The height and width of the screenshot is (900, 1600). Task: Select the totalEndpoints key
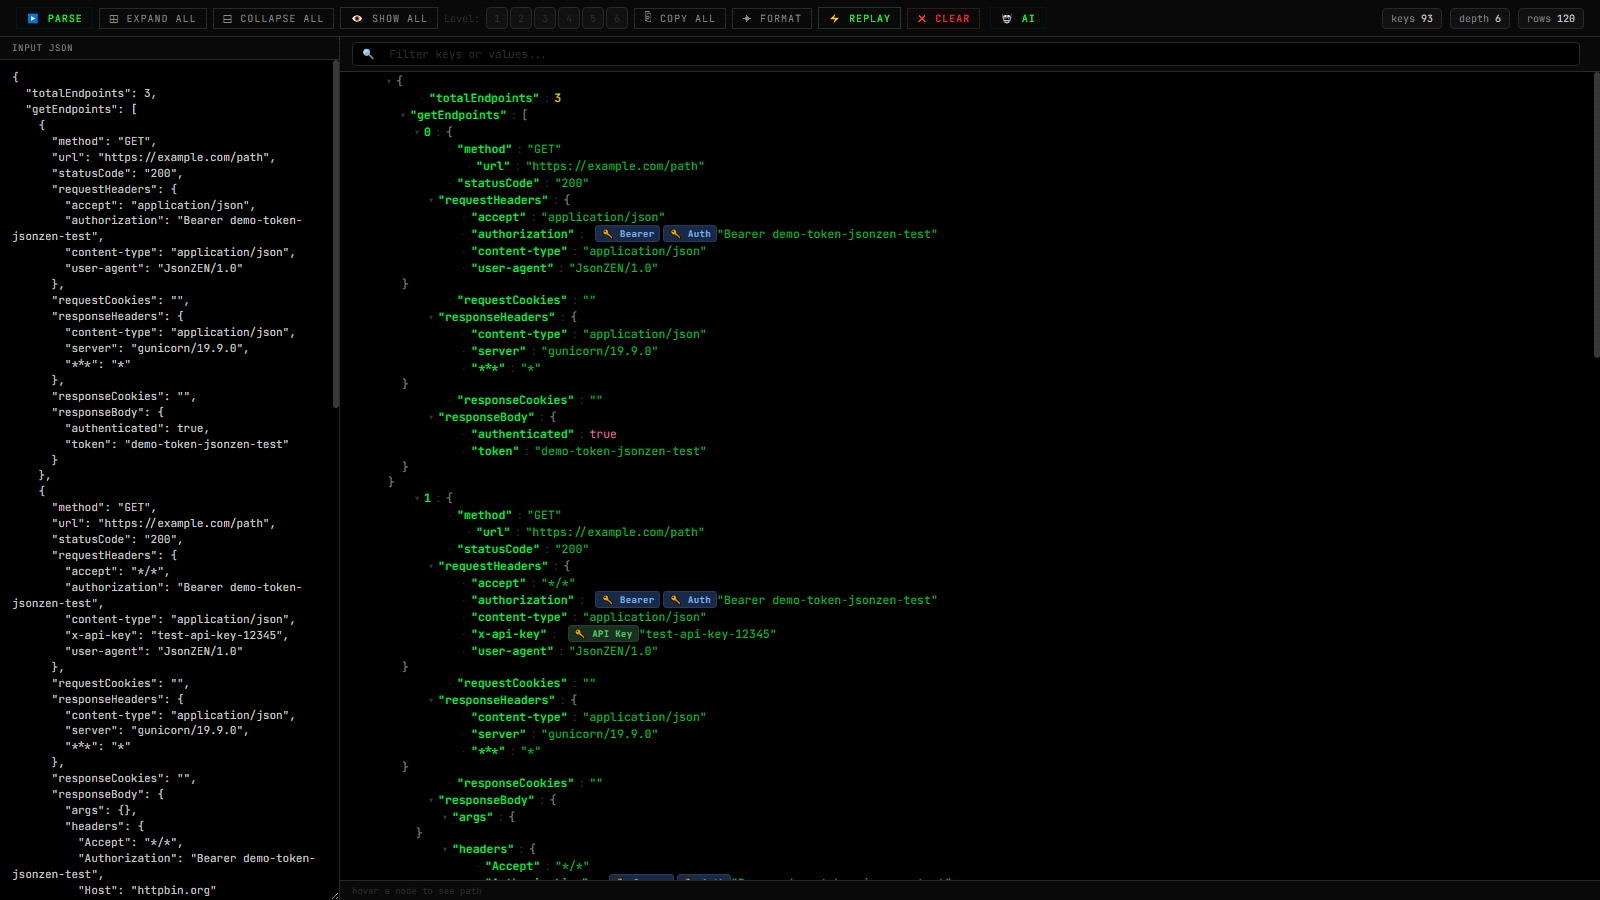pyautogui.click(x=484, y=98)
